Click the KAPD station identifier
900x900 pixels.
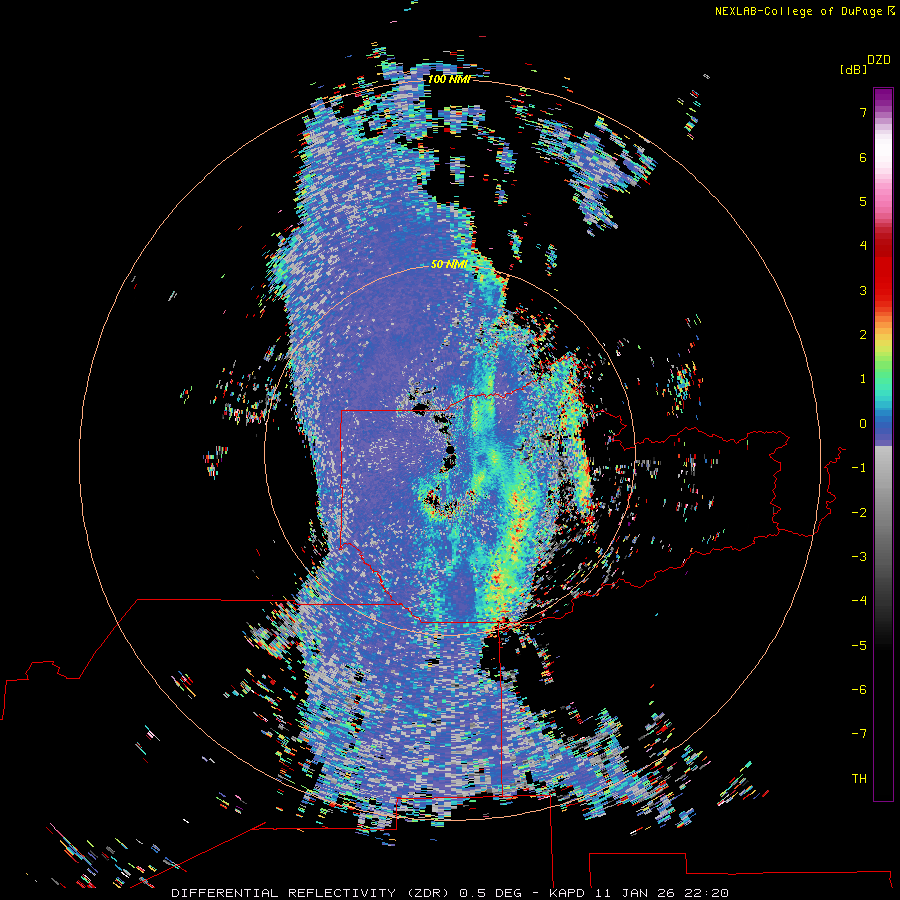pos(567,893)
